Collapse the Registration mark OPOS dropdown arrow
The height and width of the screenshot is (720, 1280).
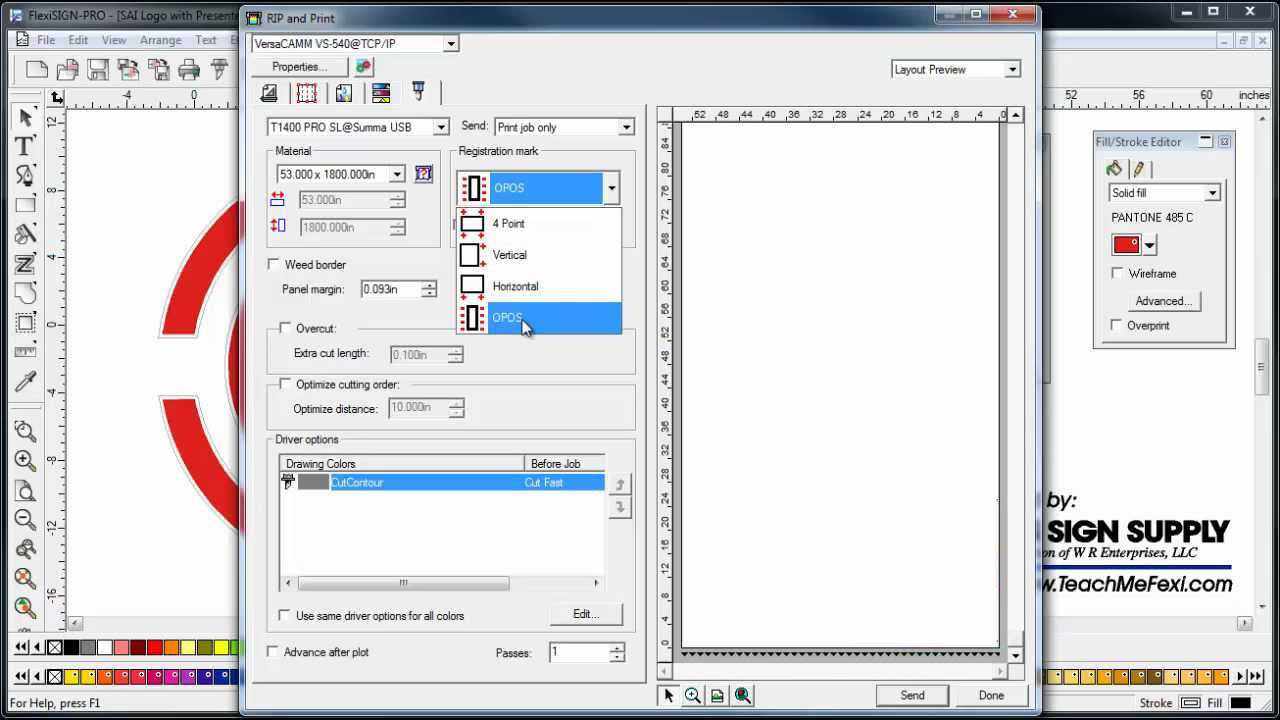click(x=611, y=188)
